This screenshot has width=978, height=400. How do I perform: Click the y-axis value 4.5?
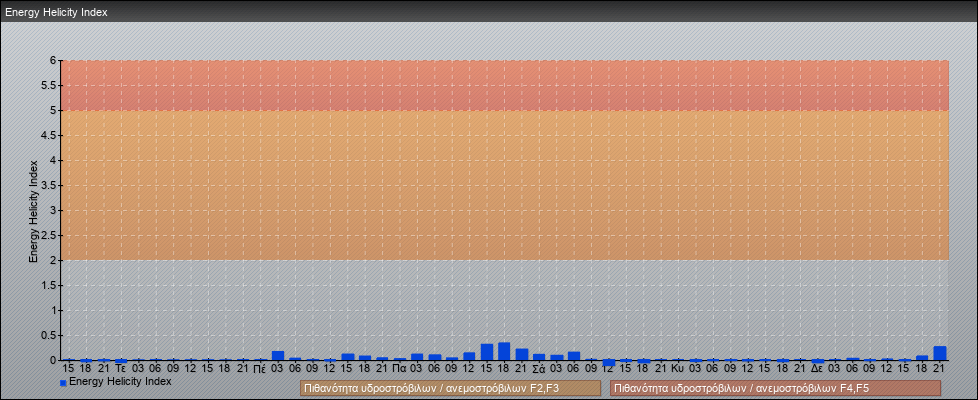[49, 135]
